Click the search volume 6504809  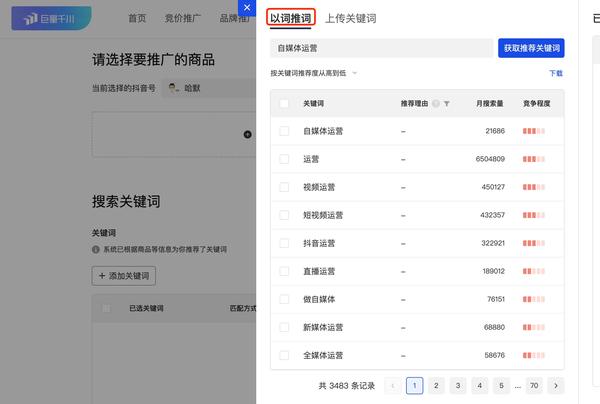coord(490,159)
